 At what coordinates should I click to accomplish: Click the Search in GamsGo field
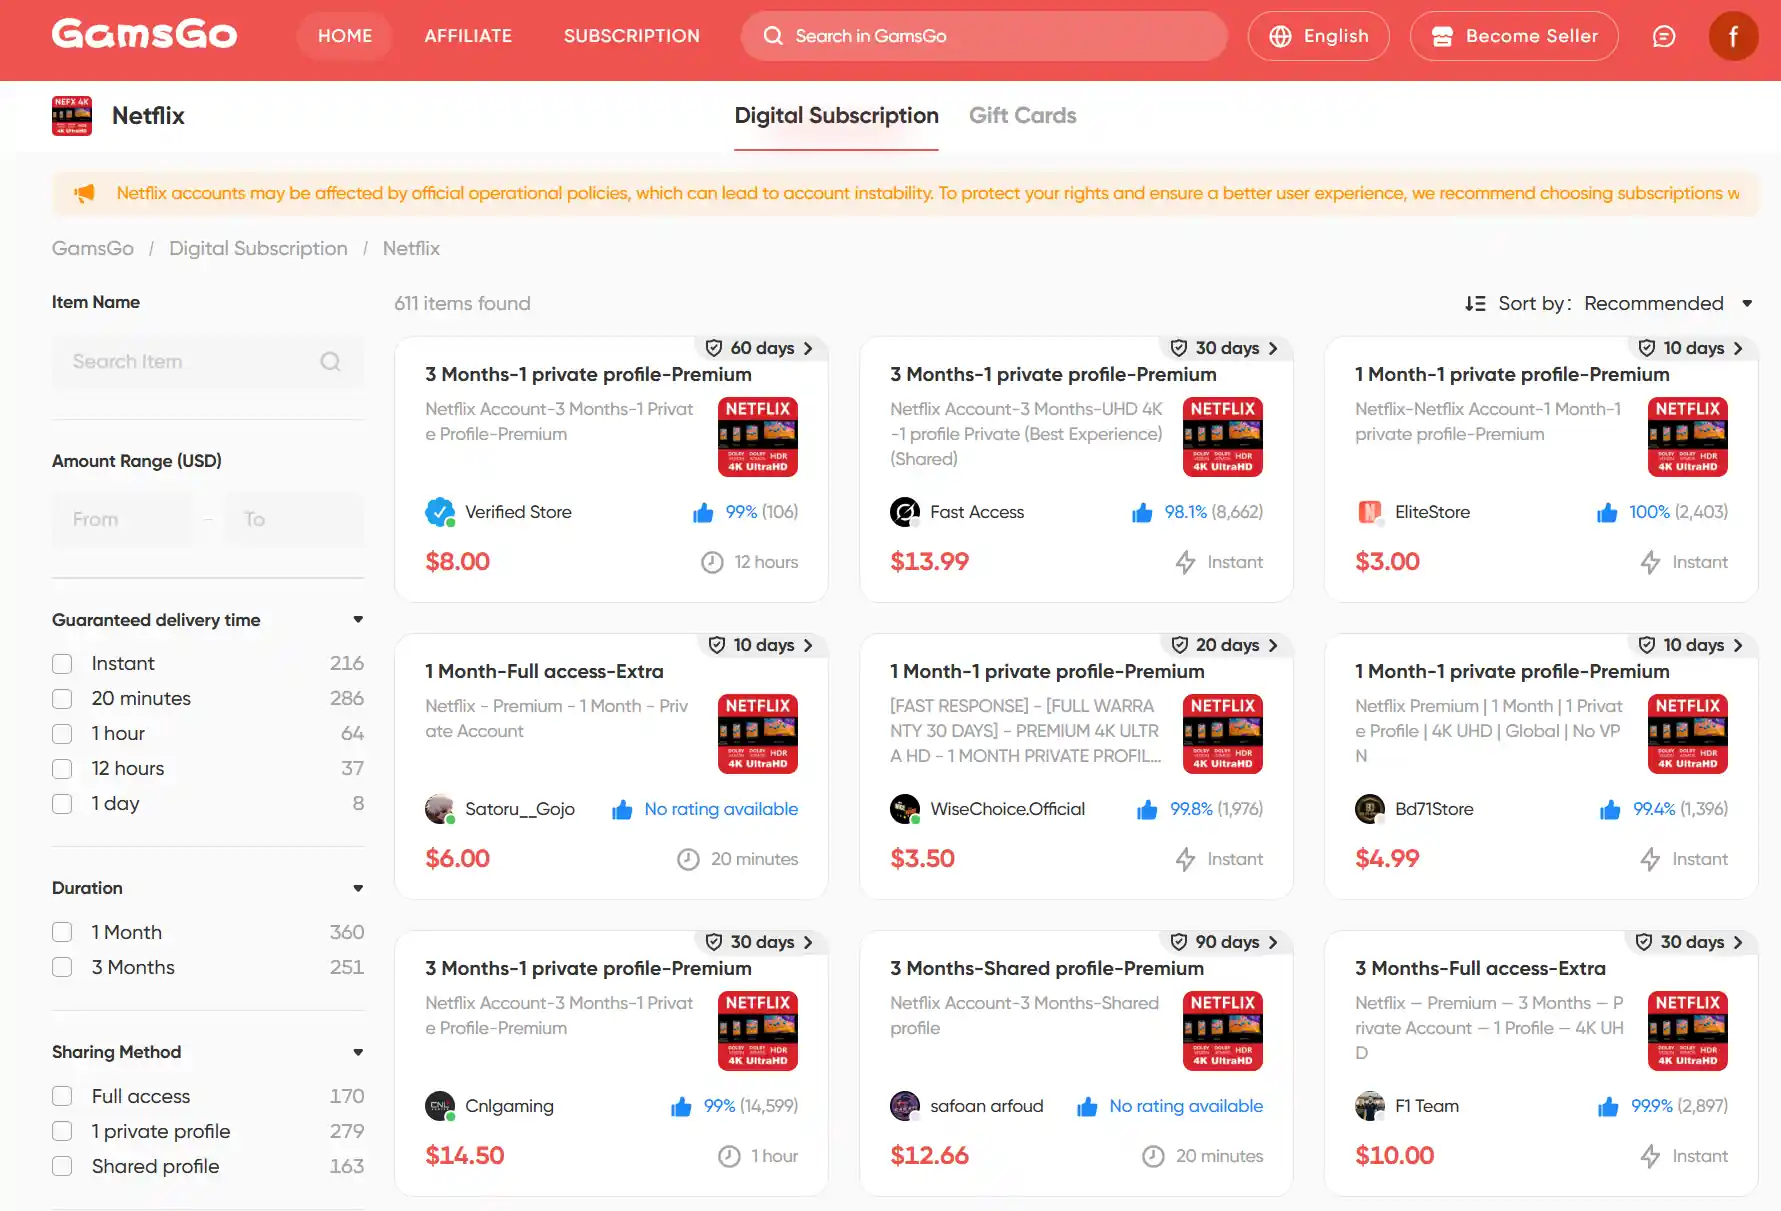point(984,36)
